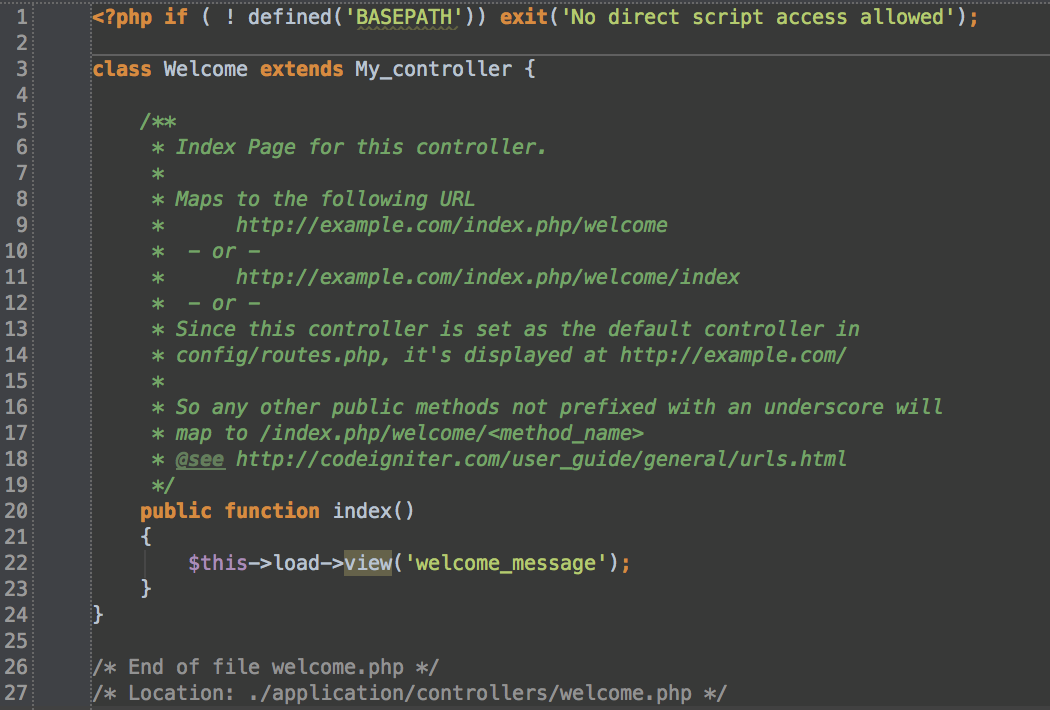Click the class name Welcome

click(x=206, y=69)
